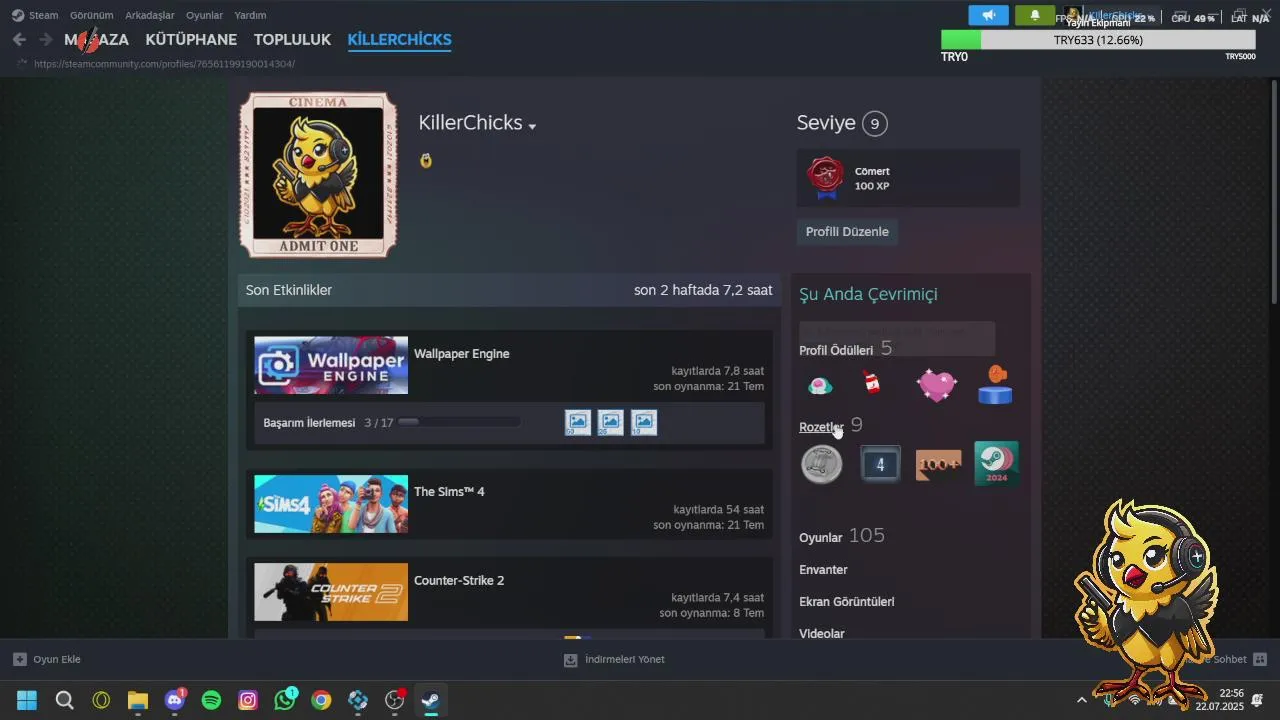This screenshot has height=720, width=1280.
Task: Open the number 4 years badge
Action: pyautogui.click(x=880, y=465)
